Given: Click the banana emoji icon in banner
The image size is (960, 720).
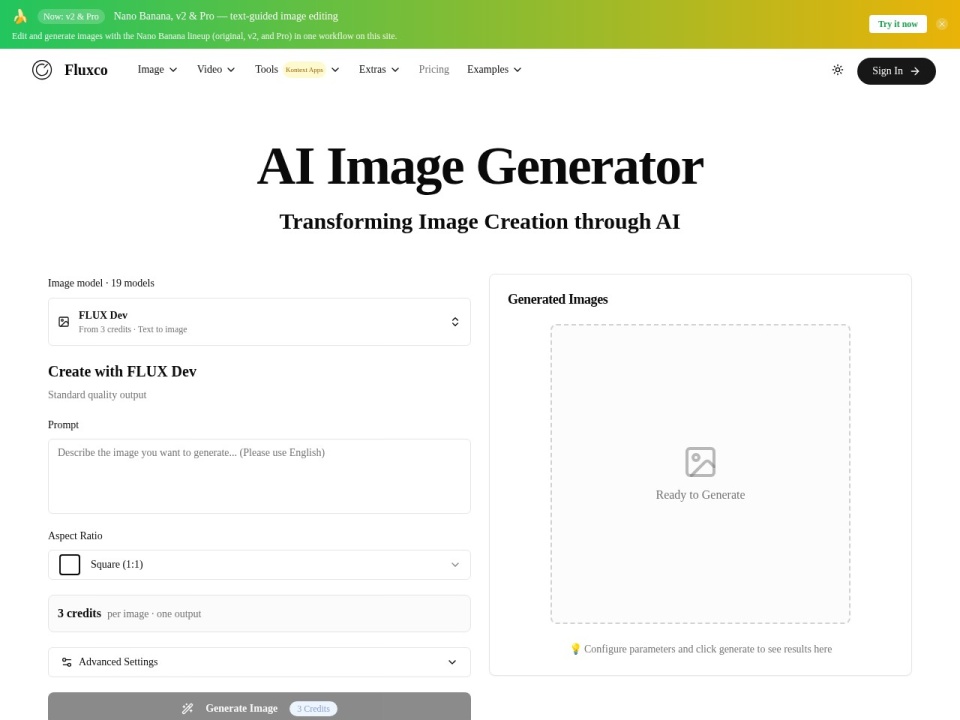Looking at the screenshot, I should pyautogui.click(x=20, y=17).
